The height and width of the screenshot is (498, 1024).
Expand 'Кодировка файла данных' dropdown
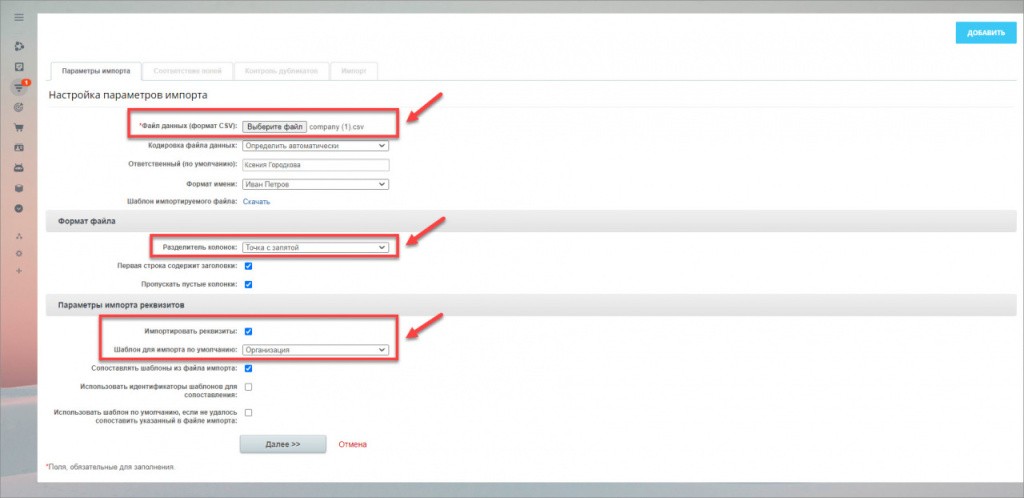tap(315, 145)
